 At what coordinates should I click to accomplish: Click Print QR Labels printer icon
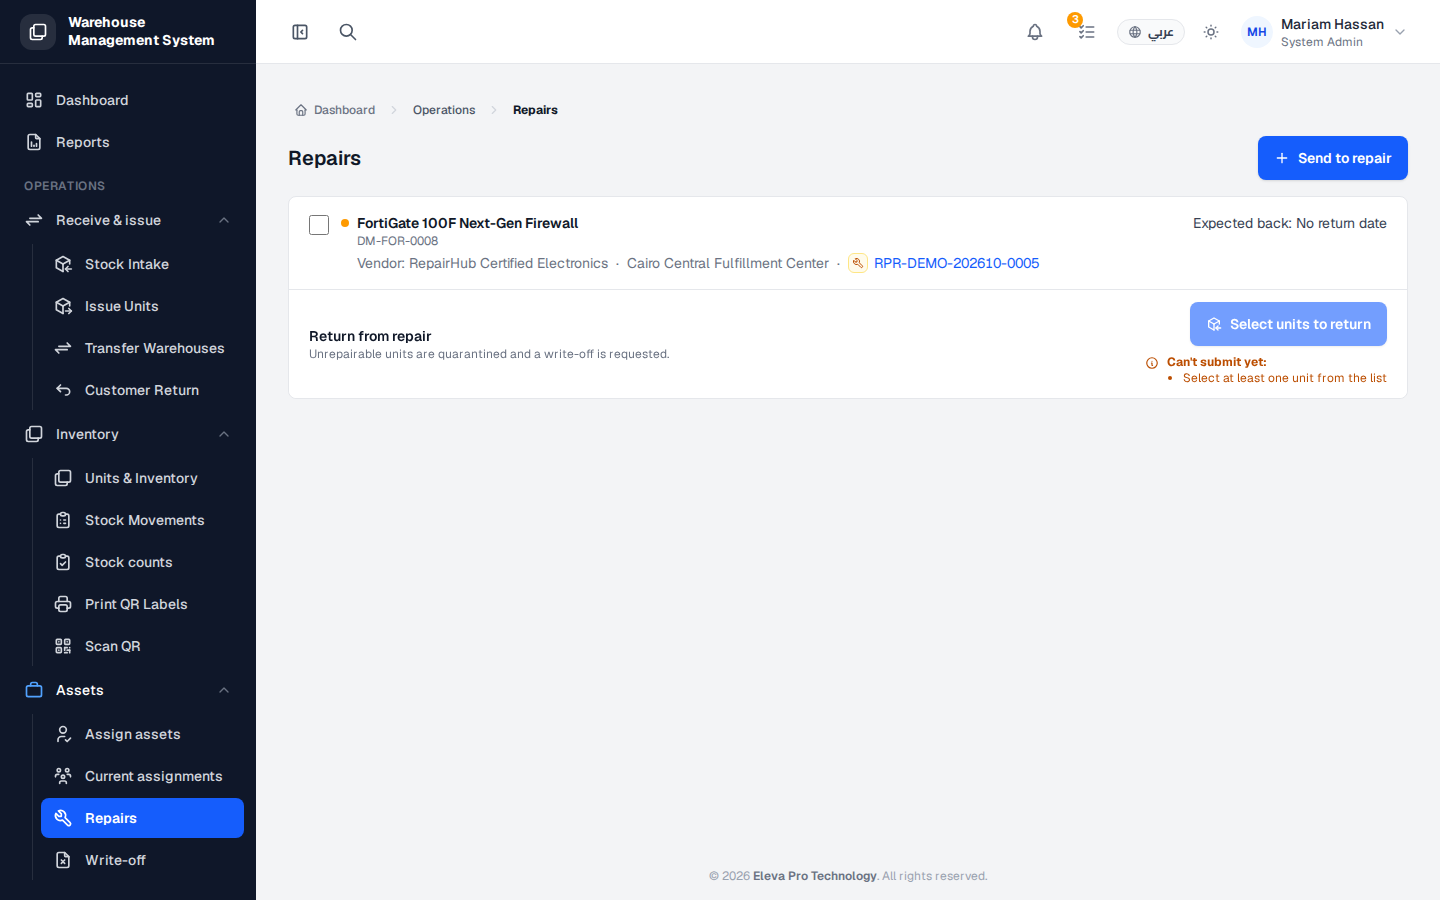pyautogui.click(x=63, y=604)
